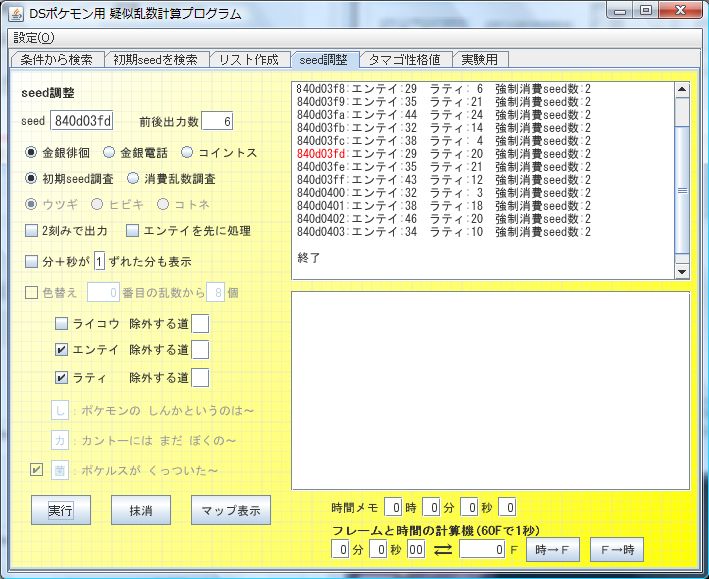This screenshot has height=579, width=709.
Task: Click the 840d03ff result row
Action: click(444, 180)
